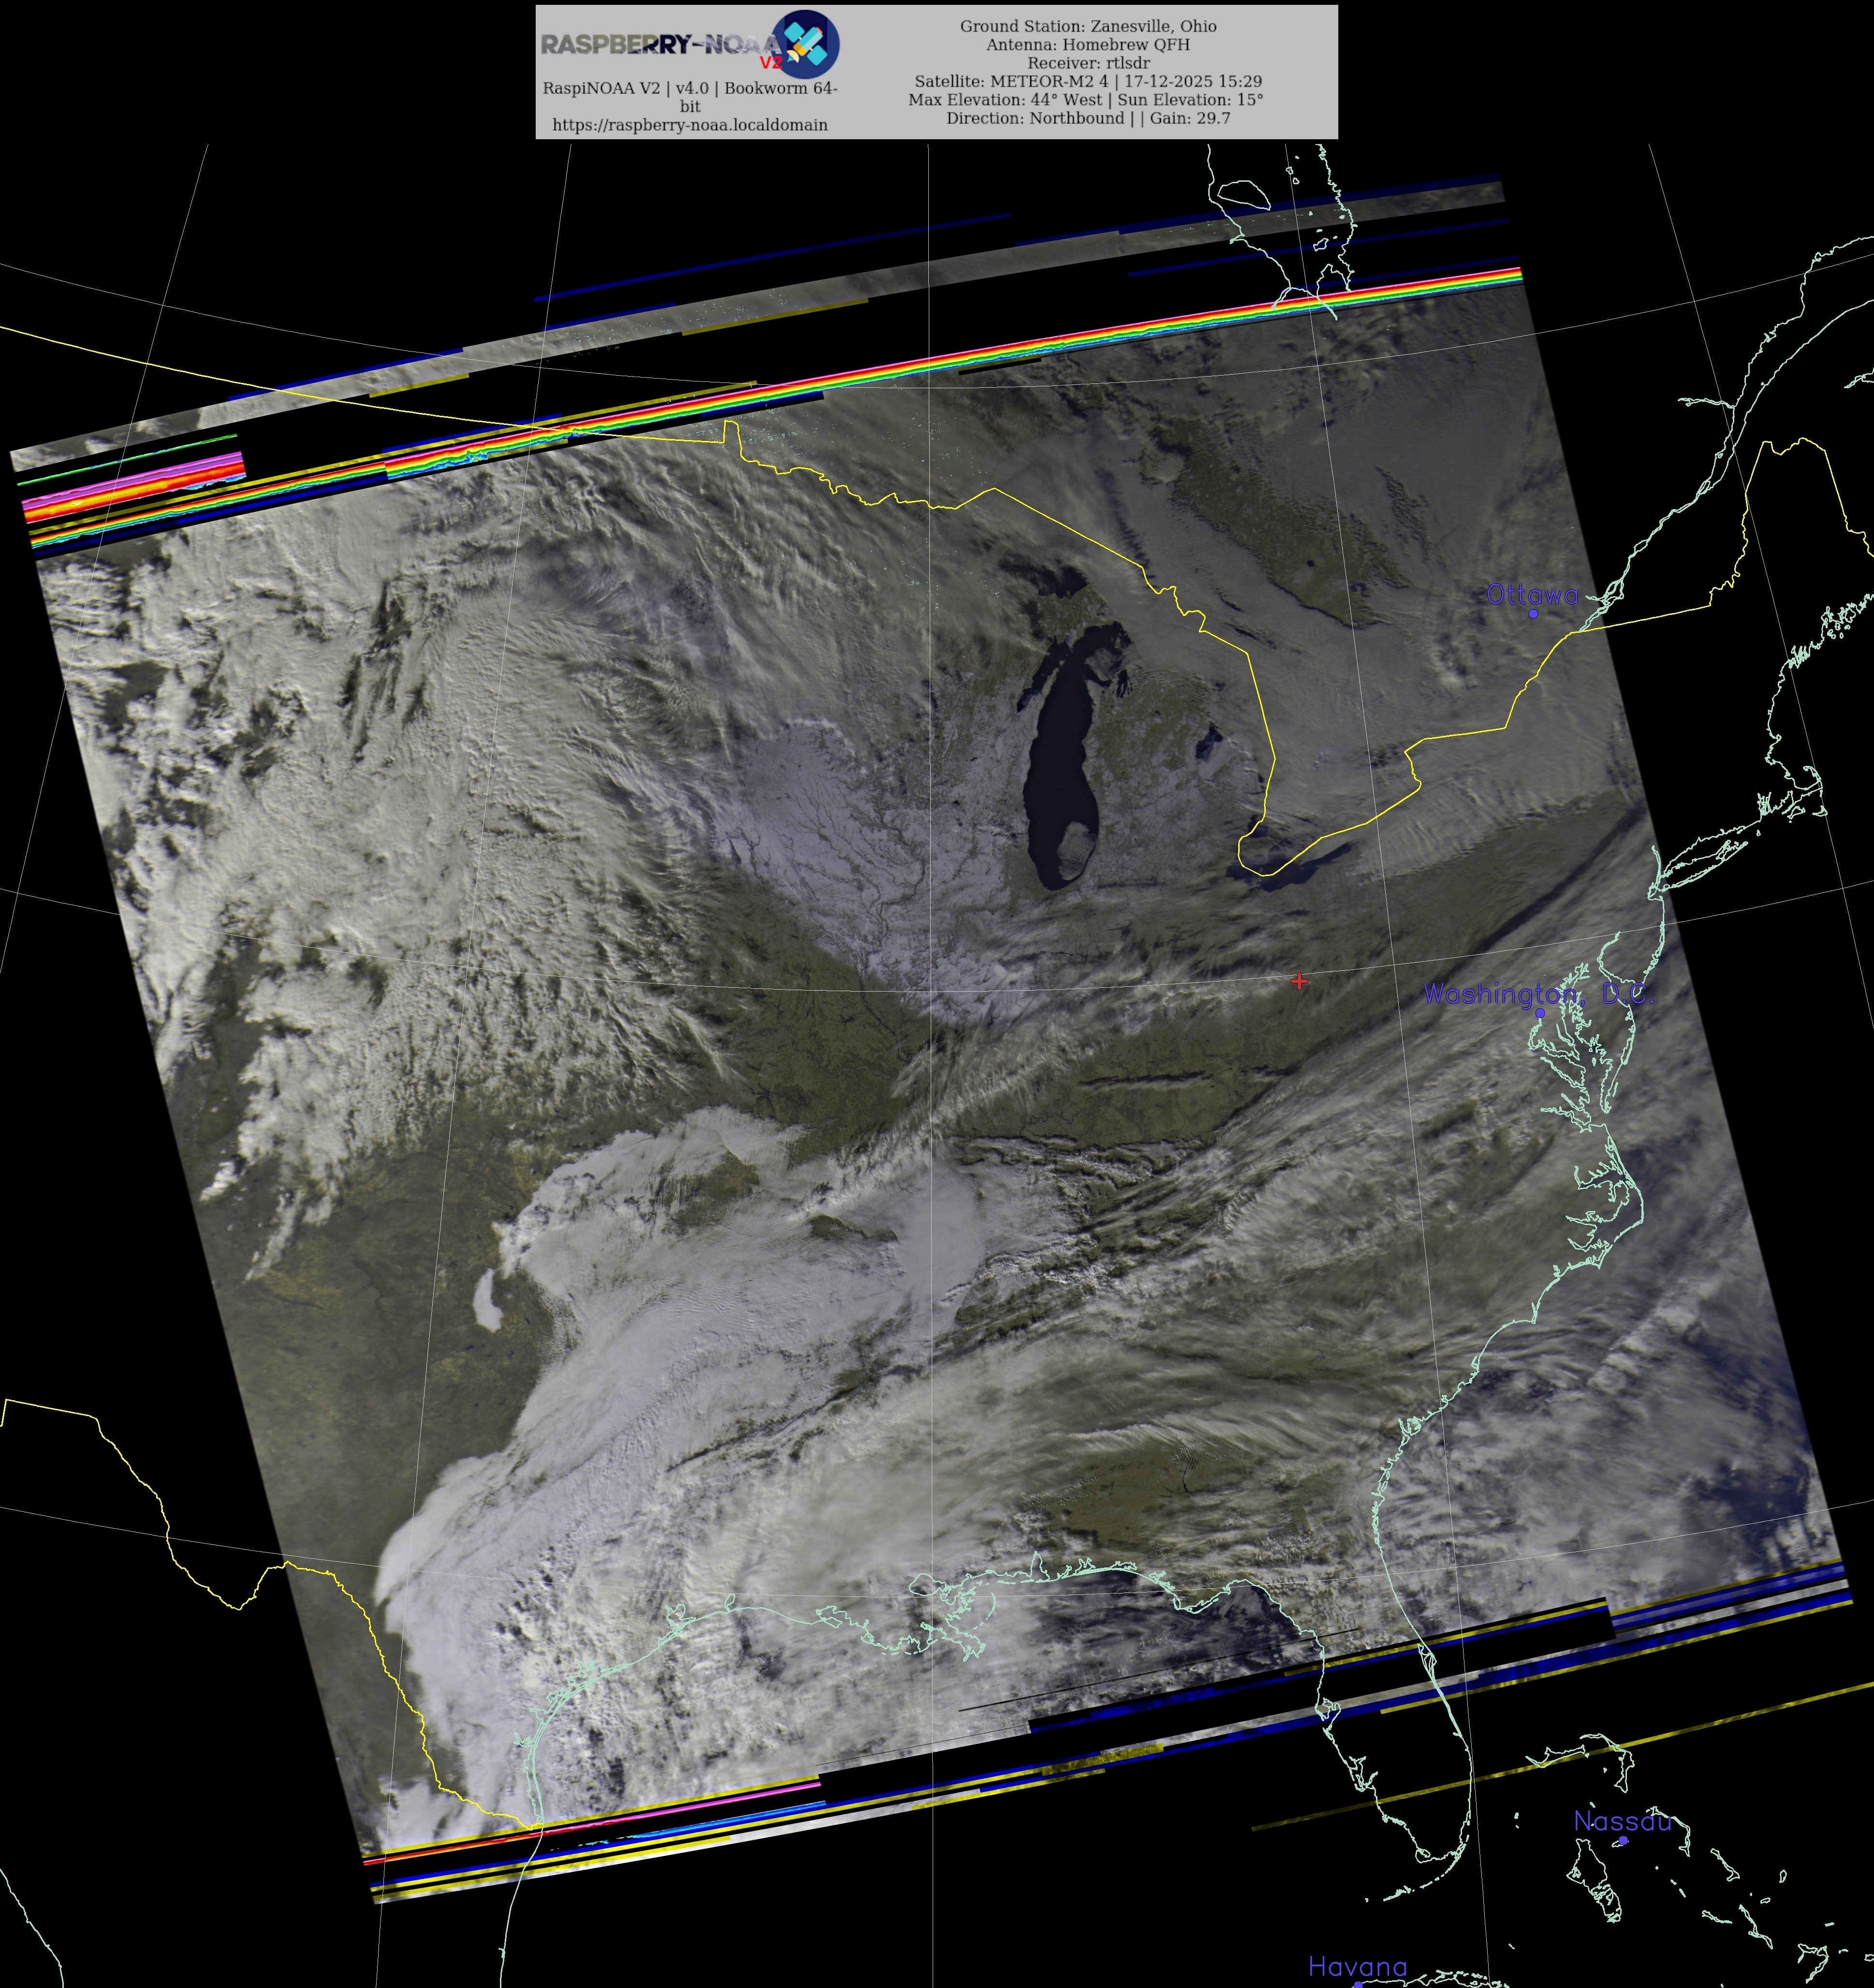Click the RASPBERRY-NOAA logo text

[658, 44]
